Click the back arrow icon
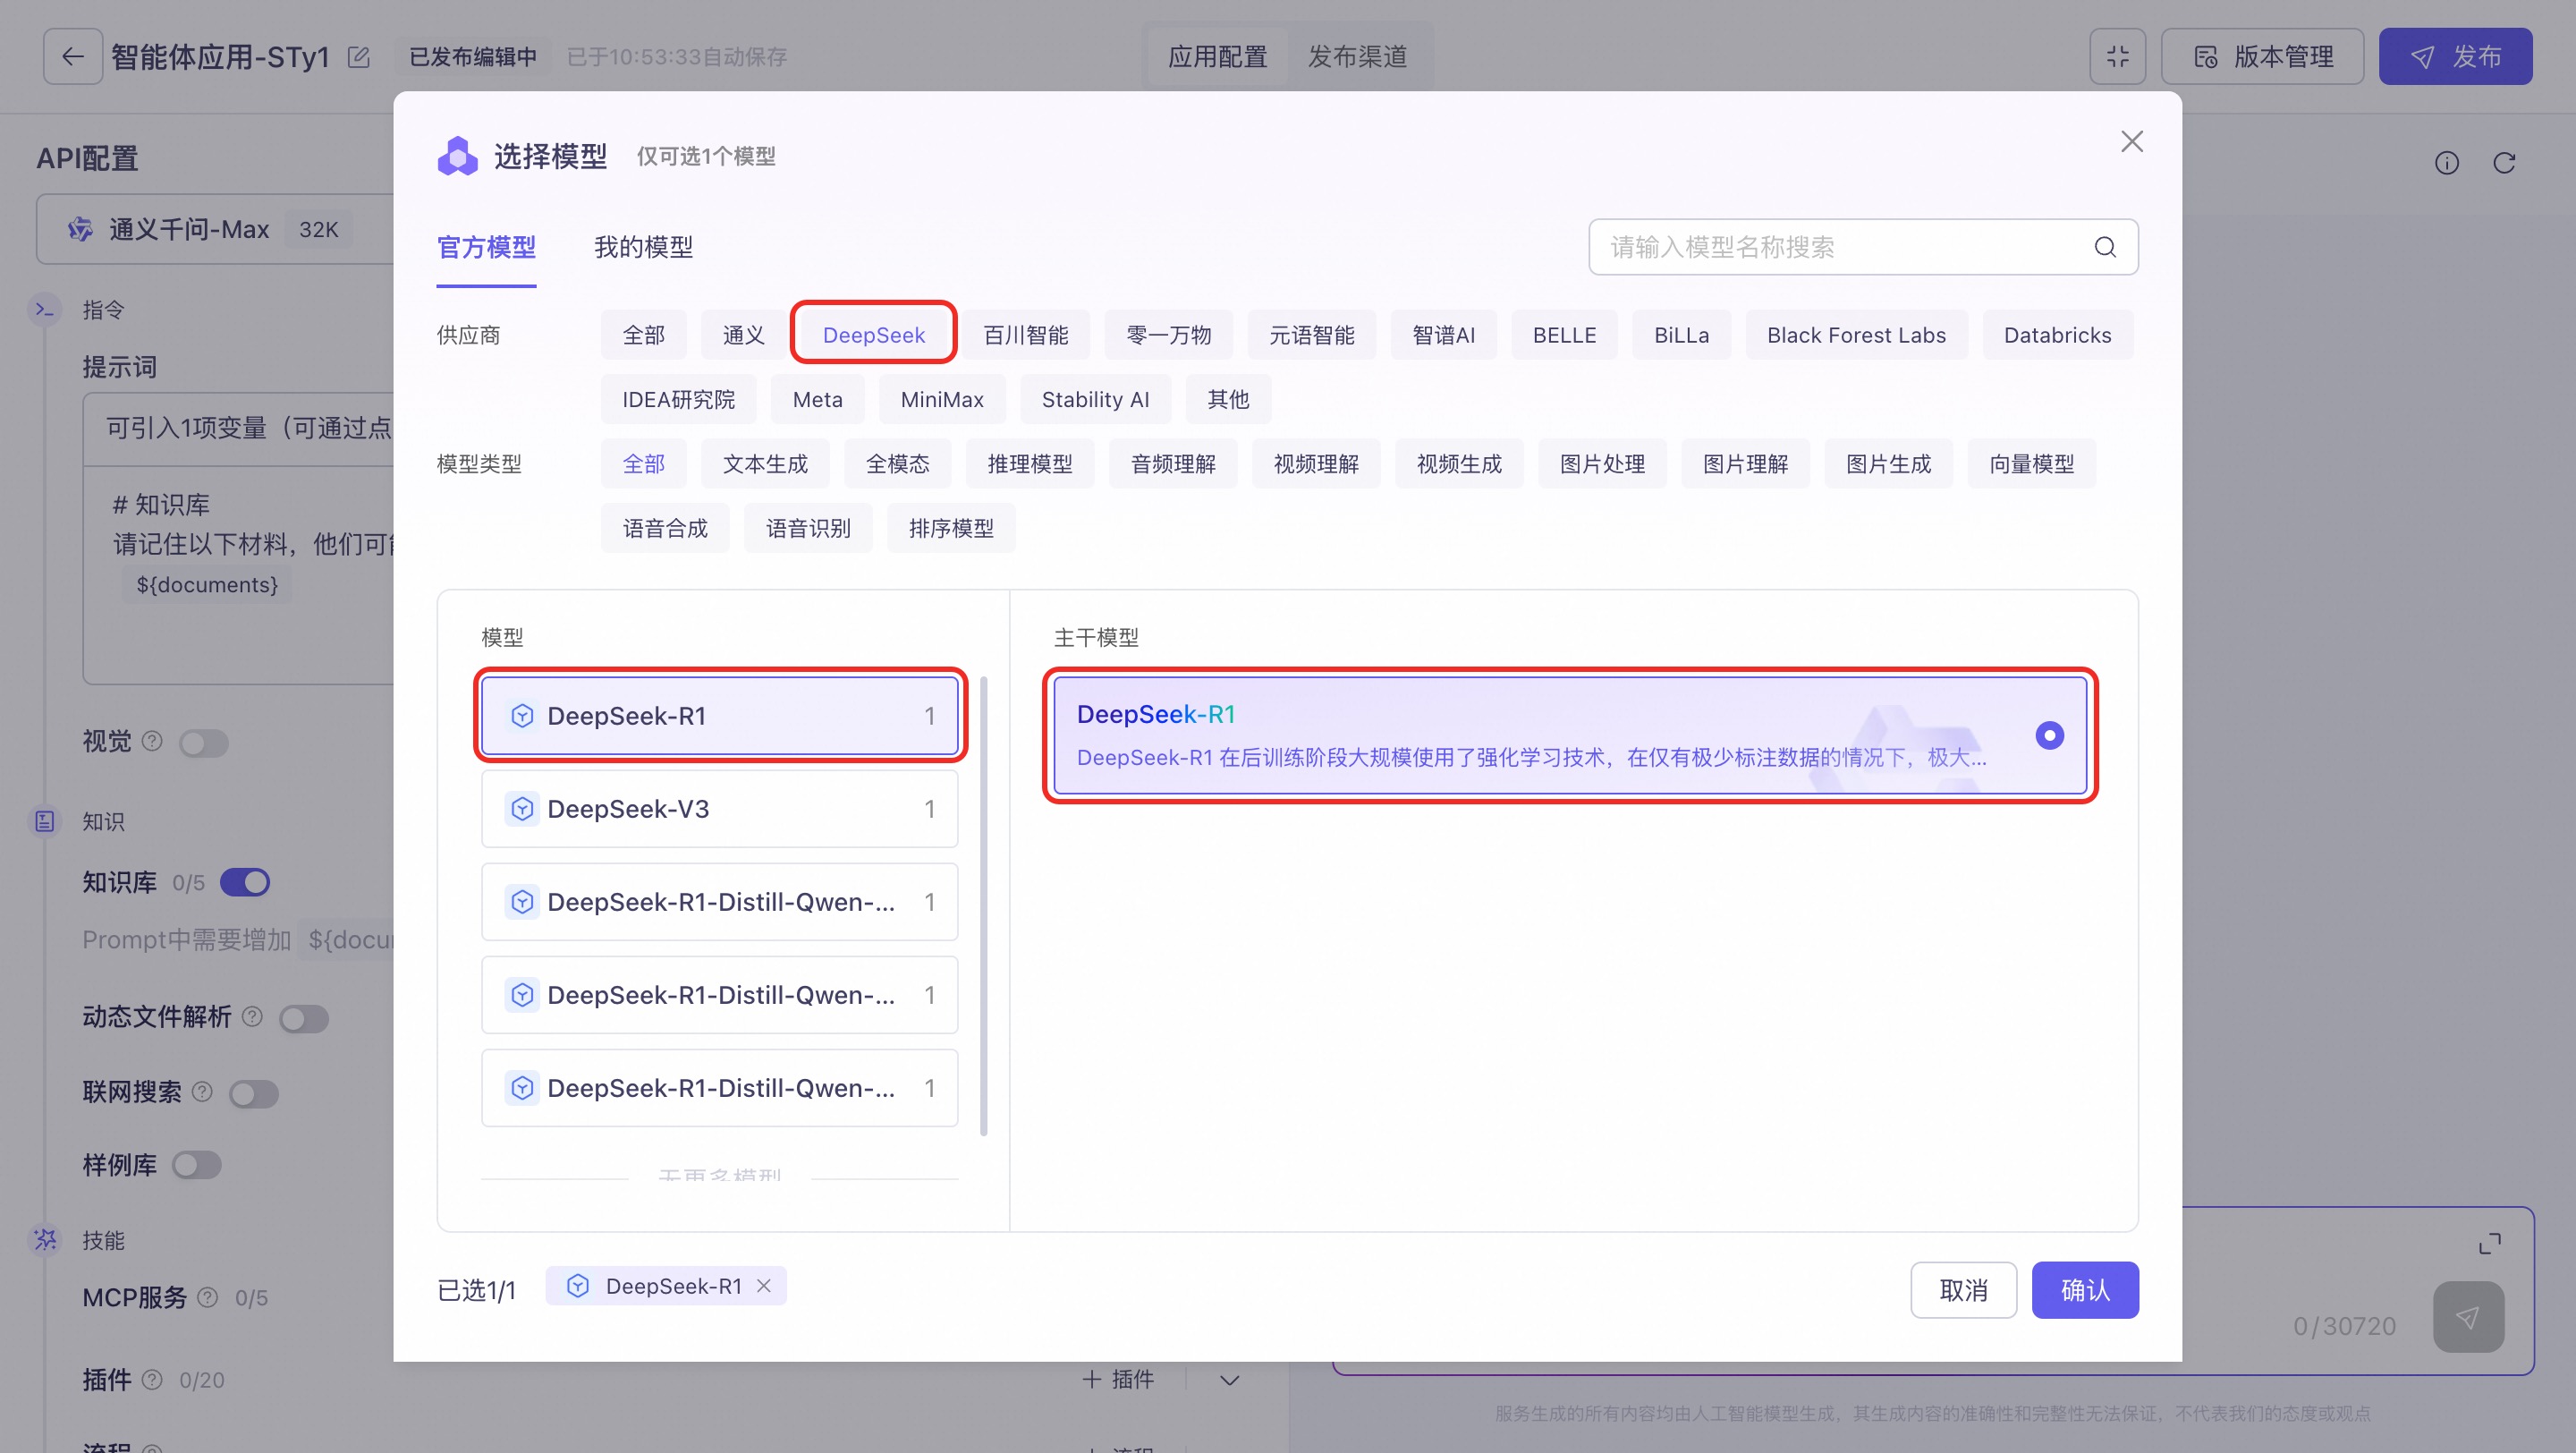The width and height of the screenshot is (2576, 1453). point(72,56)
